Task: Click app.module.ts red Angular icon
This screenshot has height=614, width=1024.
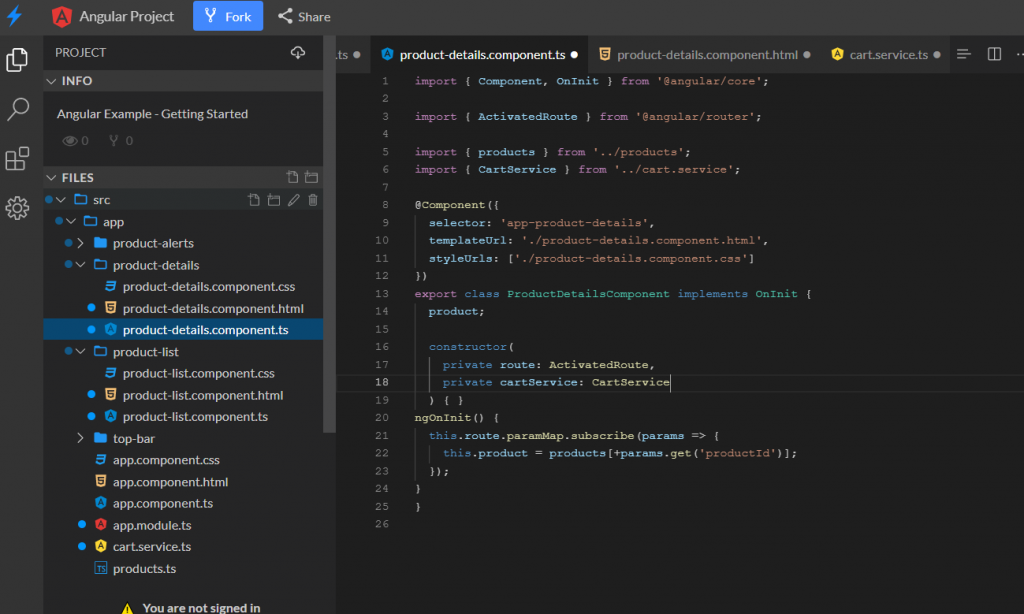Action: click(x=101, y=525)
